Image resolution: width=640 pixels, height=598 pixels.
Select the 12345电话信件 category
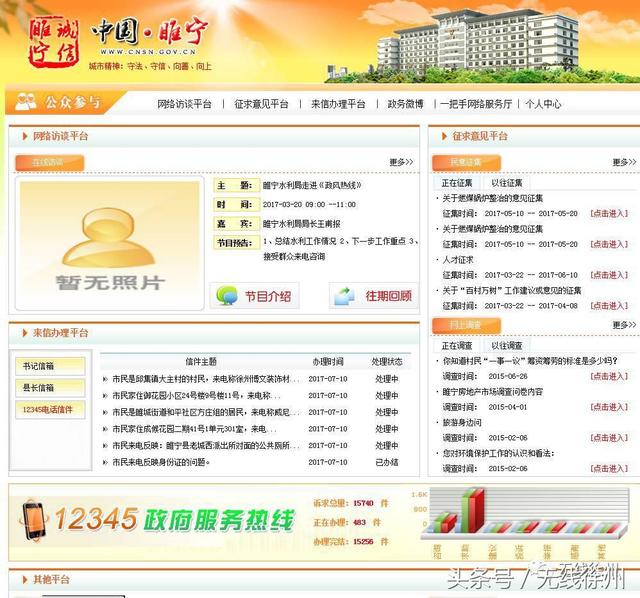pyautogui.click(x=50, y=409)
